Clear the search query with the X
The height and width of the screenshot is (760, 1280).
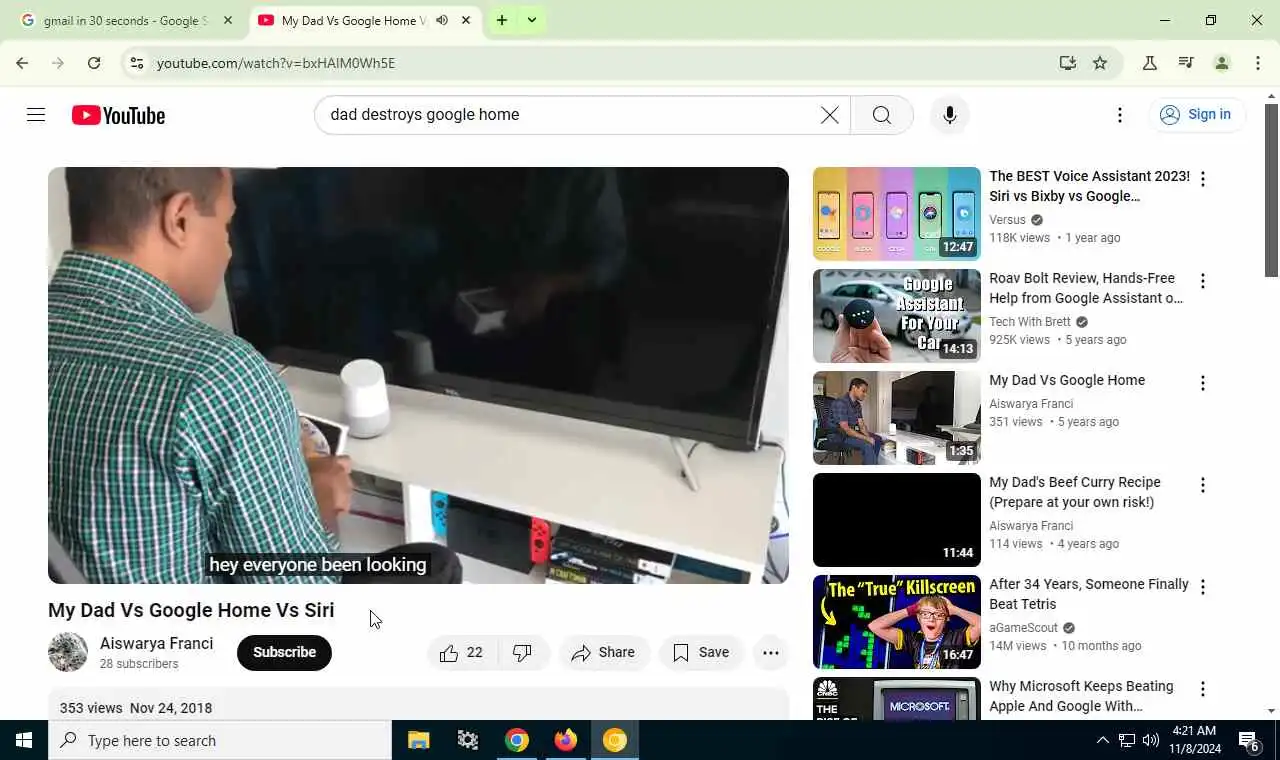830,115
